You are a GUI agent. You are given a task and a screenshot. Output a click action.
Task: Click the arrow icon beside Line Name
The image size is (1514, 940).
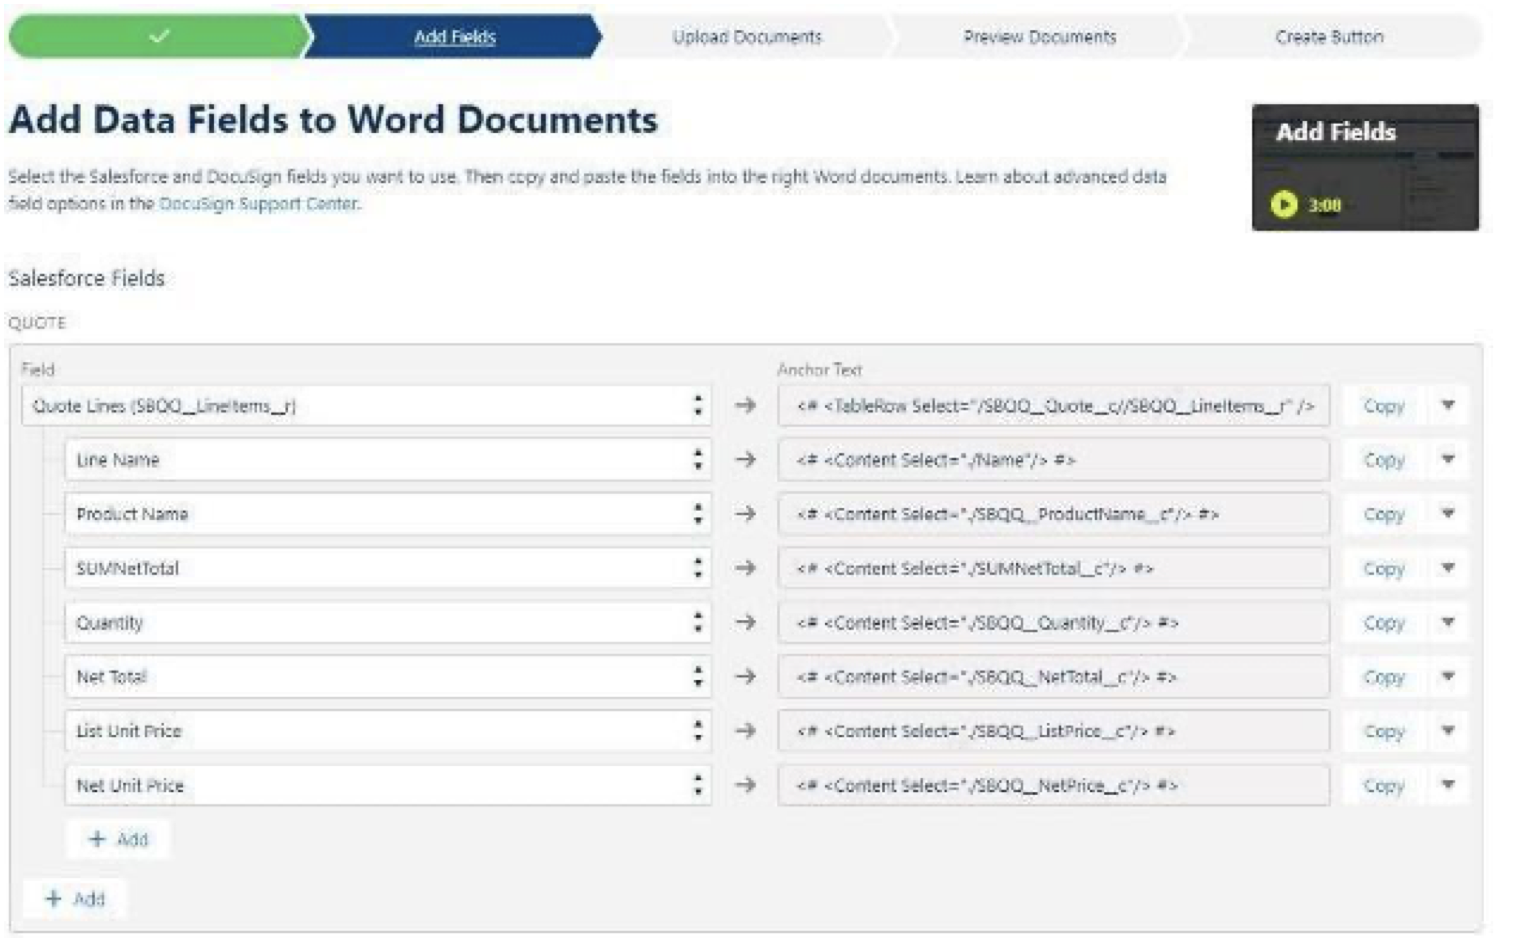(x=745, y=460)
